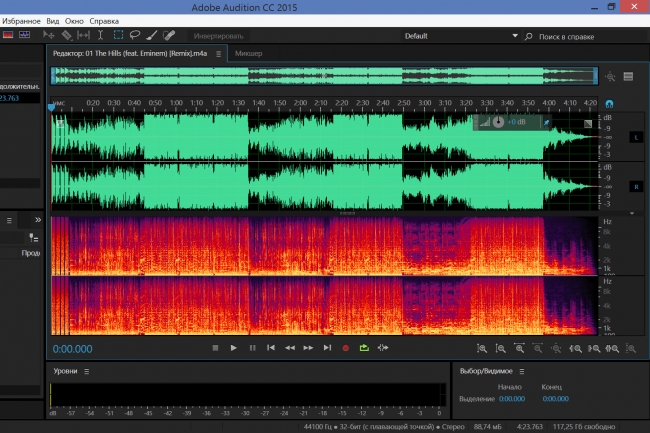Viewport: 650px width, 433px height.
Task: Click the last zoom icon in the row
Action: (x=631, y=348)
